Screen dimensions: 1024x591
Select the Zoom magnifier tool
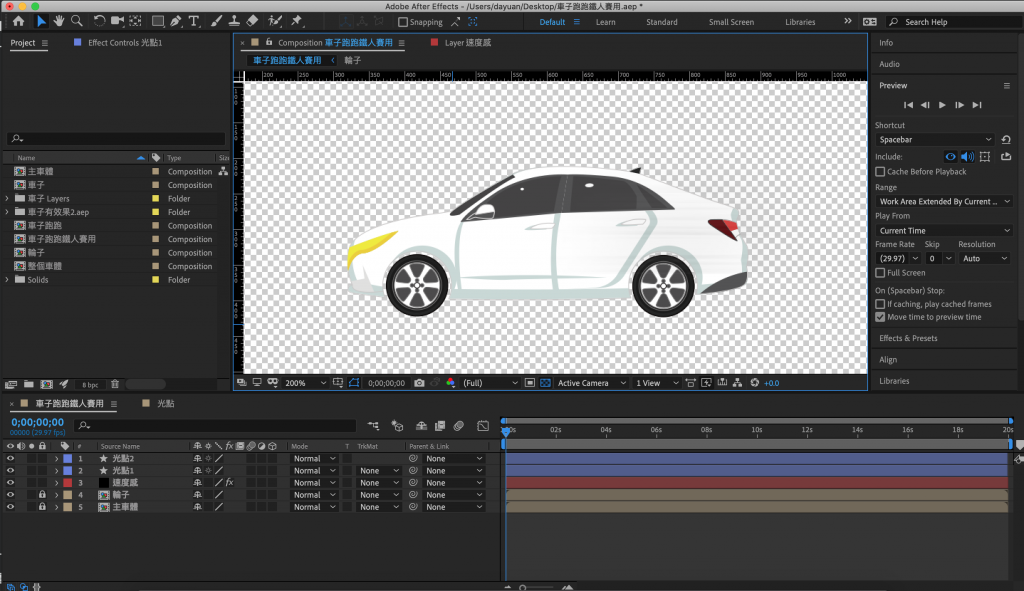78,21
